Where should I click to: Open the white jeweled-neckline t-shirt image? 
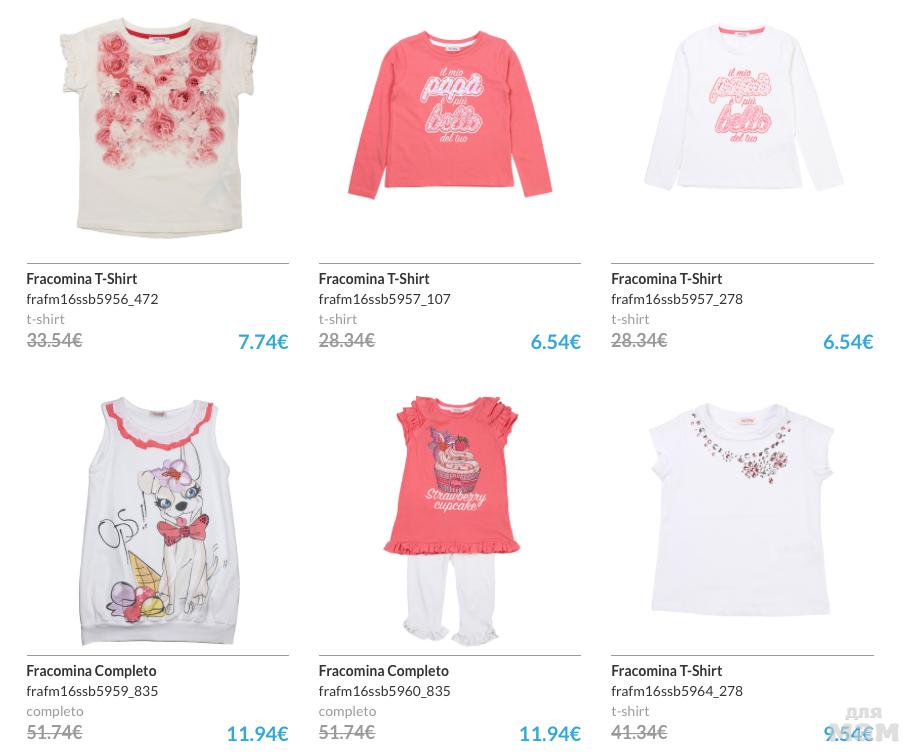point(741,509)
